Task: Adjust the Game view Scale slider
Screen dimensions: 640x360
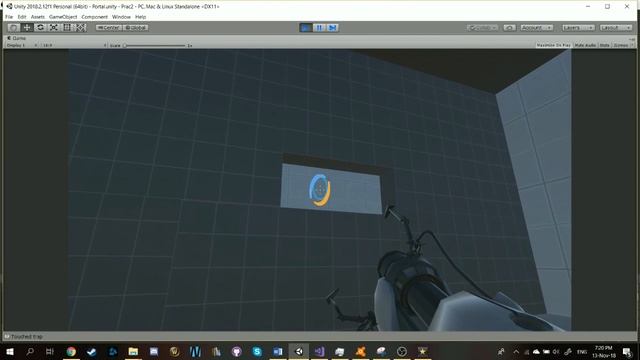Action: click(x=155, y=45)
